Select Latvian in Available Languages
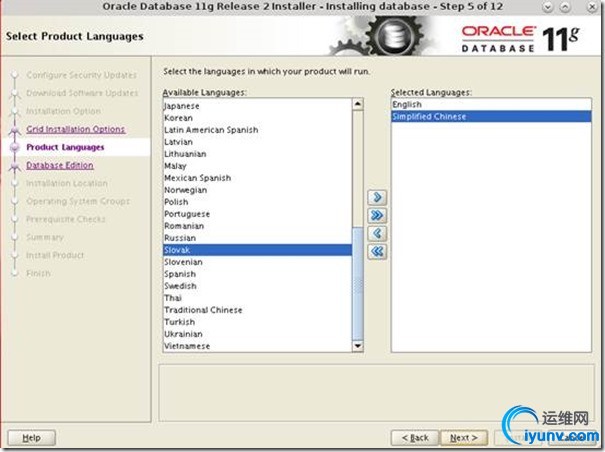Screen dimensions: 605x452 point(257,142)
